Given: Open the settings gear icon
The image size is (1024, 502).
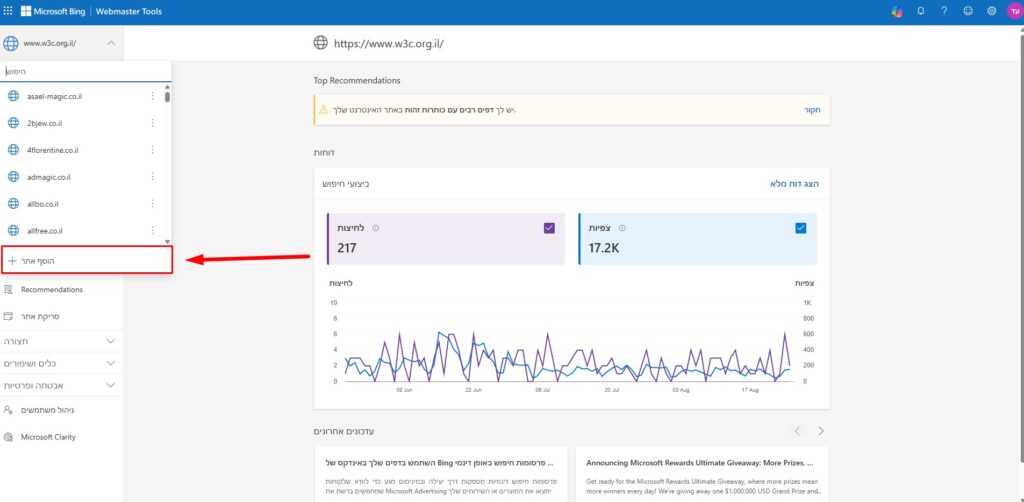Looking at the screenshot, I should pos(991,11).
